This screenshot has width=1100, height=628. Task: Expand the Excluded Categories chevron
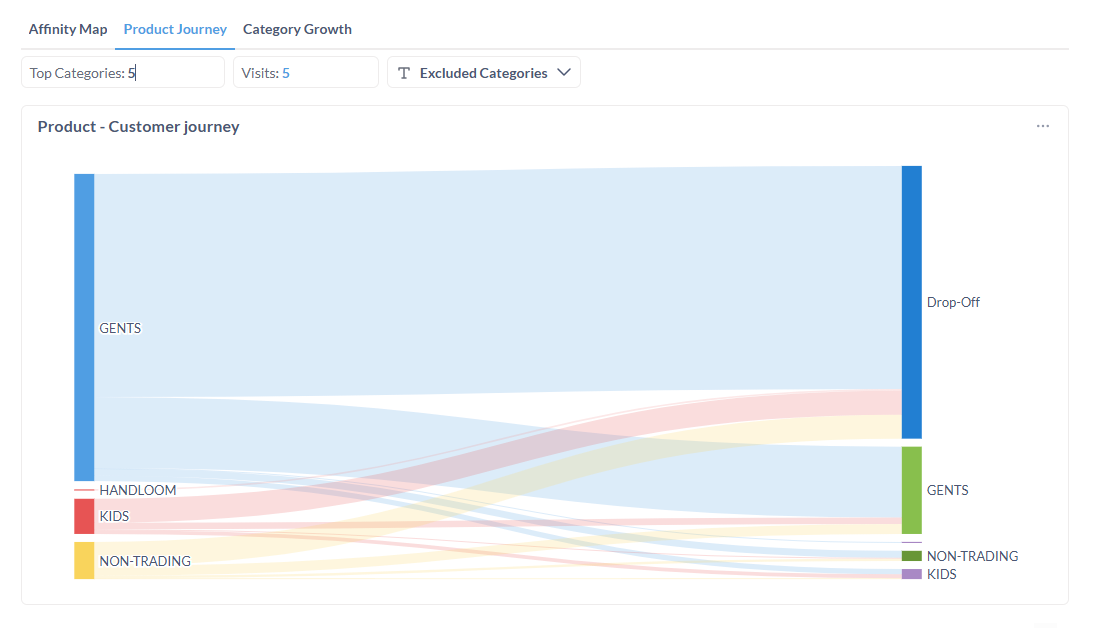(x=564, y=73)
